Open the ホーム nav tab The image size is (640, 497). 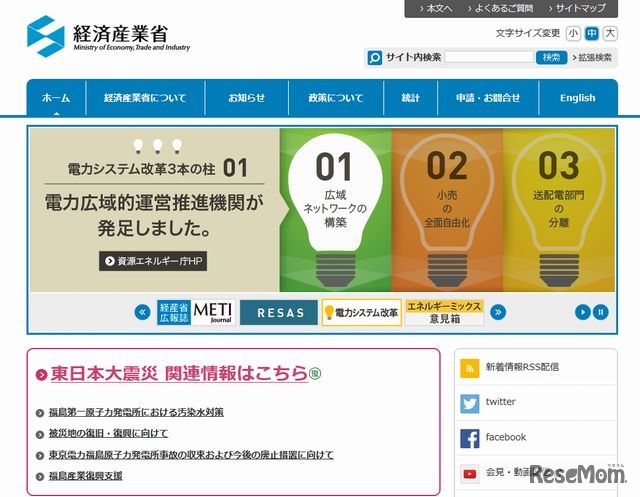(x=56, y=98)
